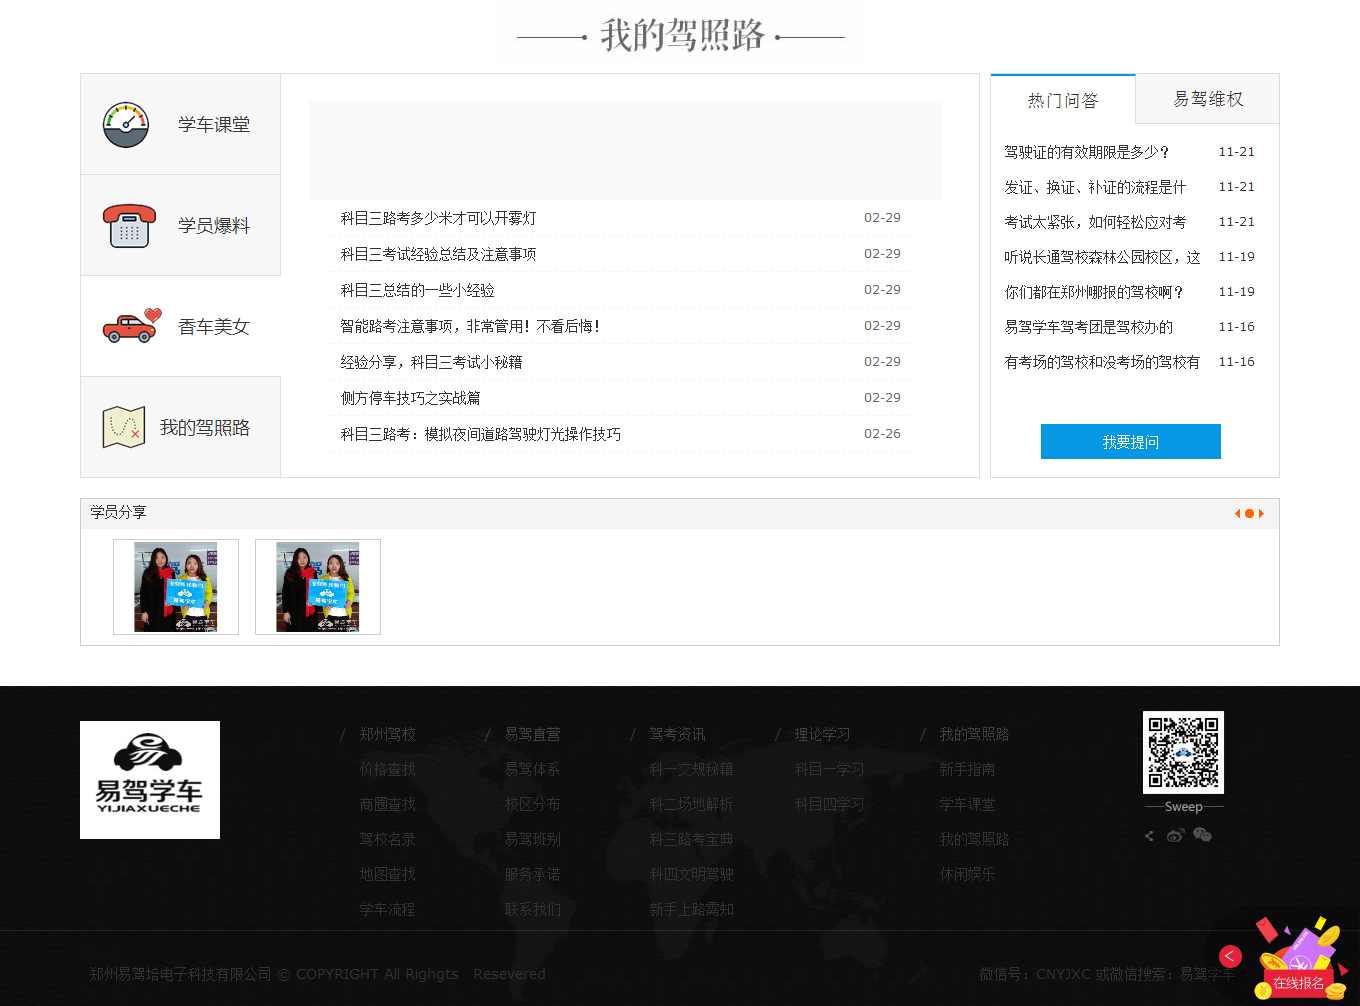Select the share arrow icon in the footer
Screen dimensions: 1360x1006
[x=1148, y=835]
